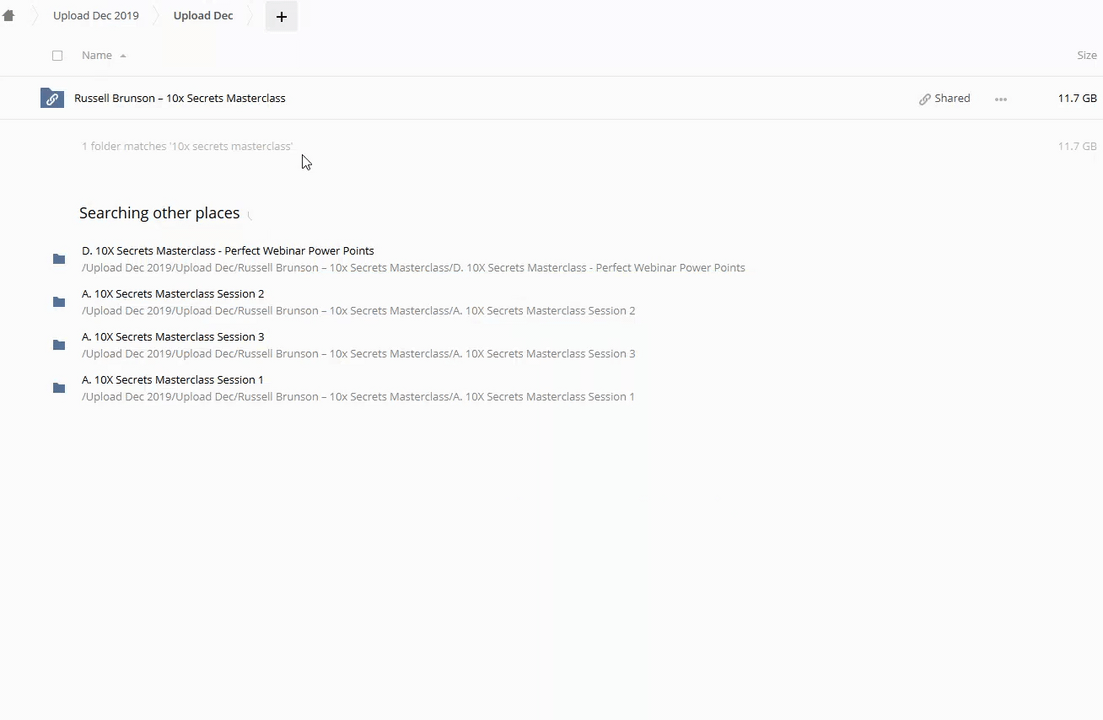Click folder icon for Perfect Webinar Power Points
Screen dimensions: 1103x720
click(59, 259)
